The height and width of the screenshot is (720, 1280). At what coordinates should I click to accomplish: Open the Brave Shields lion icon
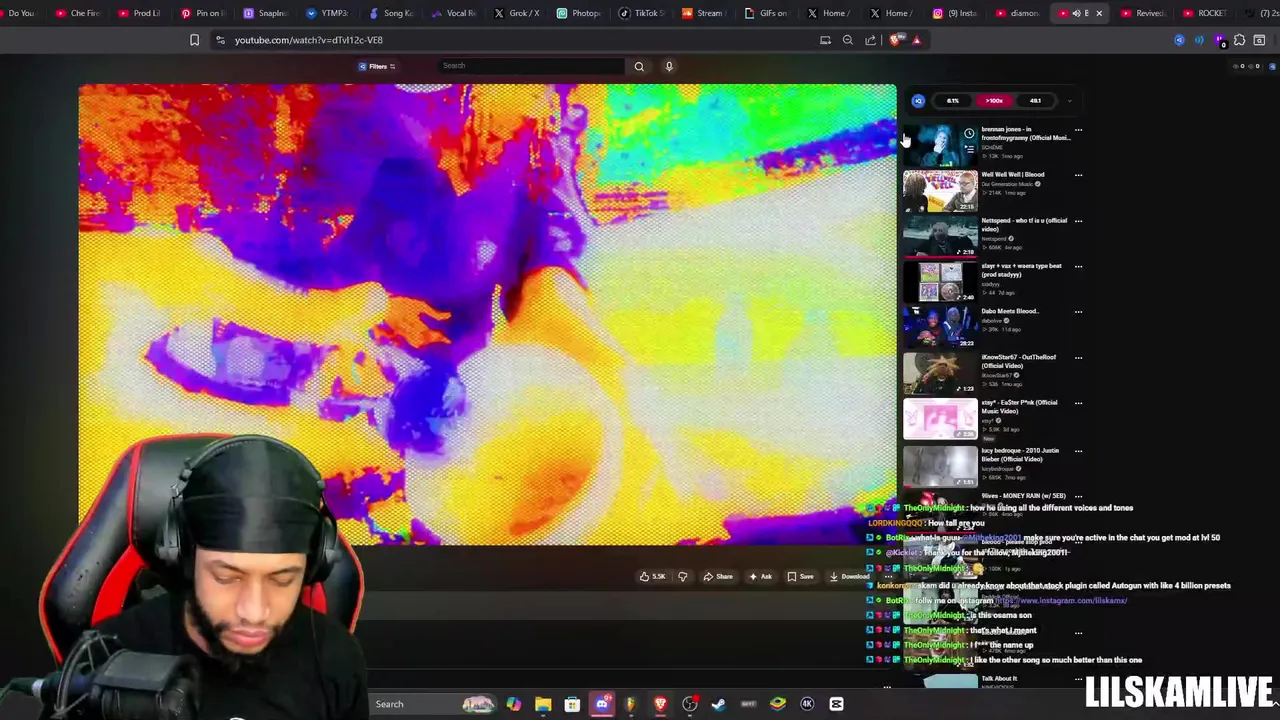coord(895,40)
